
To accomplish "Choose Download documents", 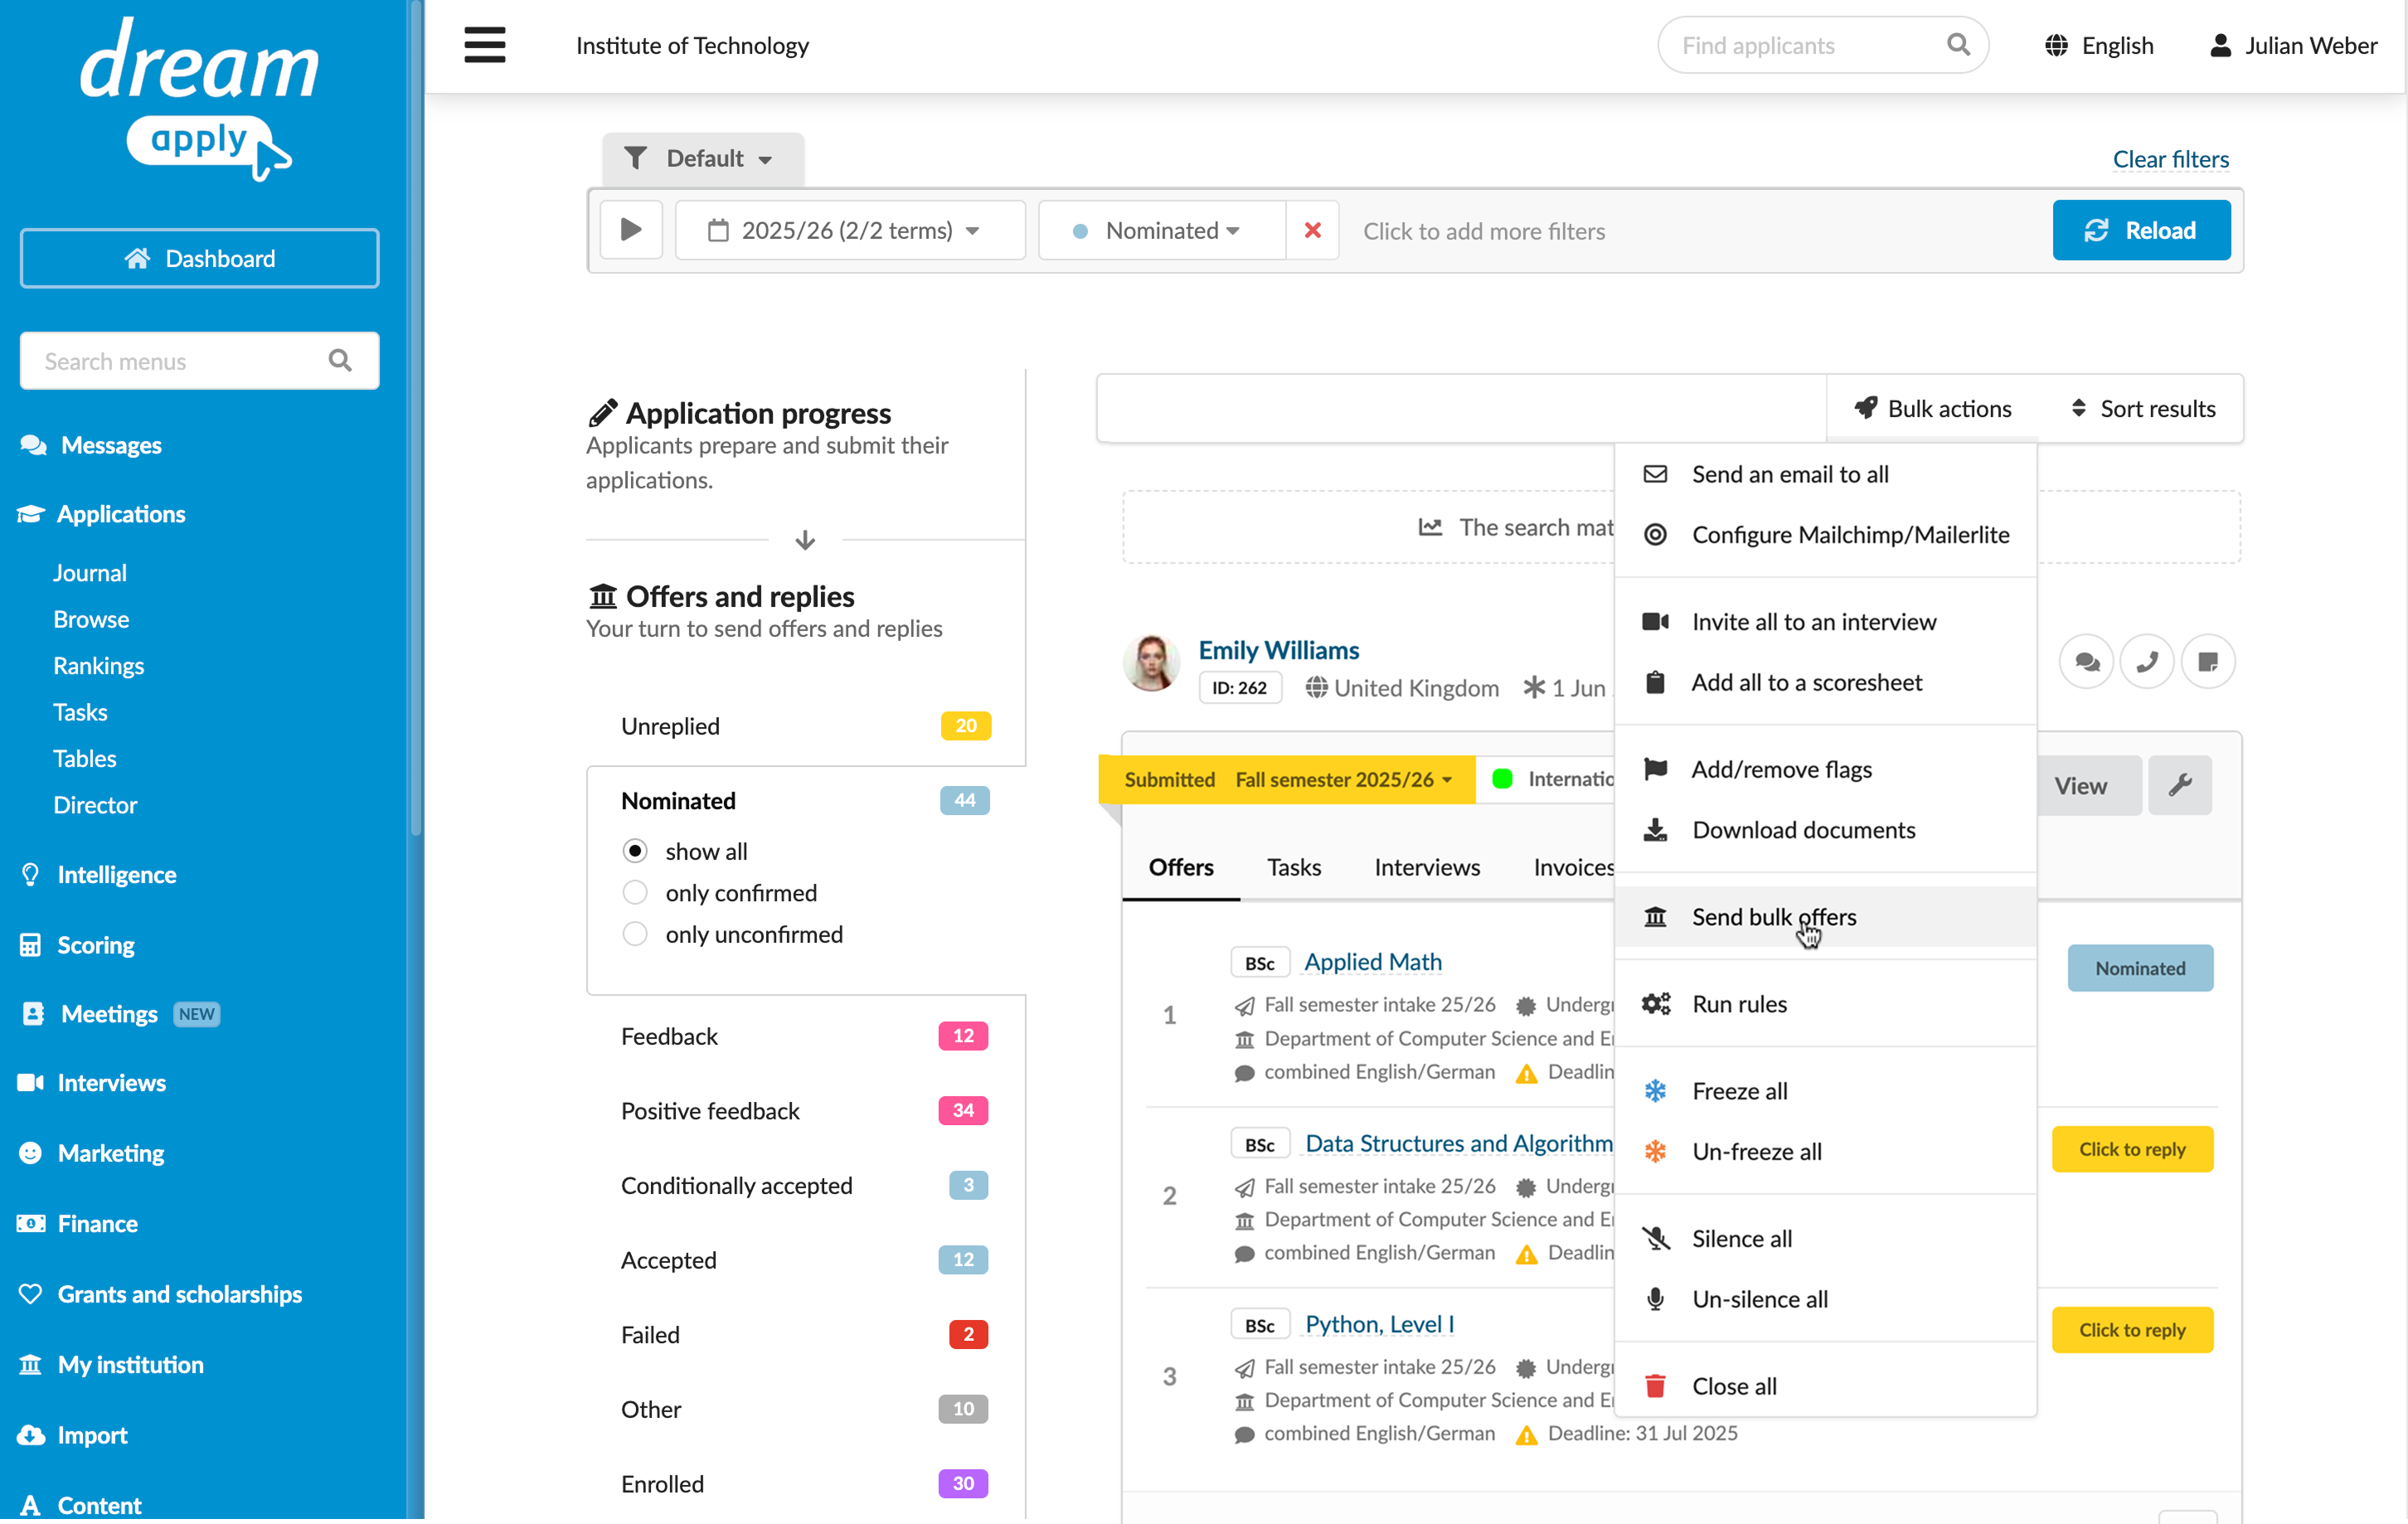I will point(1825,830).
